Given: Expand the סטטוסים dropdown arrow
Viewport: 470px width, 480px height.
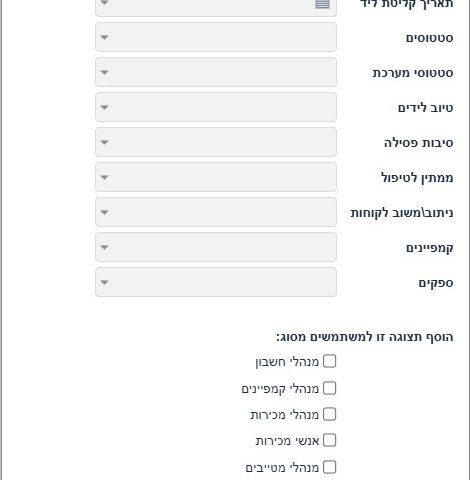Looking at the screenshot, I should click(x=104, y=37).
